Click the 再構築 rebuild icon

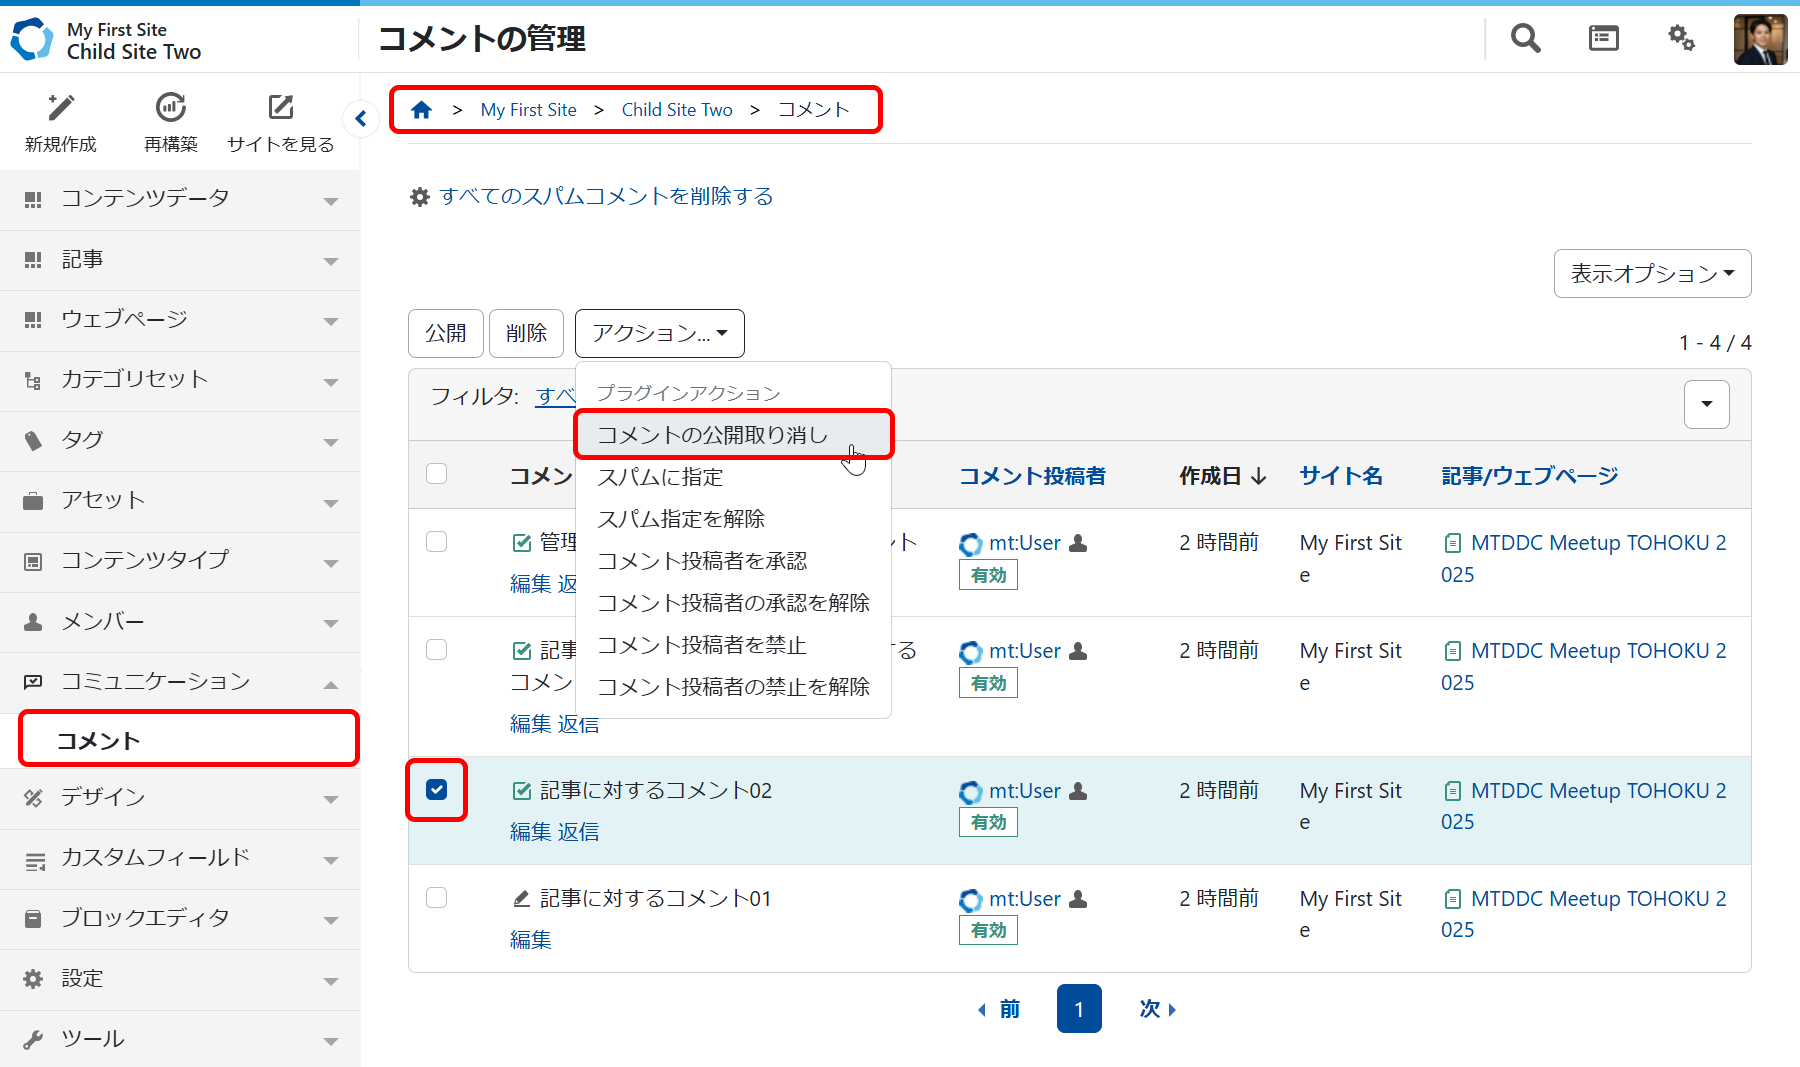[171, 108]
